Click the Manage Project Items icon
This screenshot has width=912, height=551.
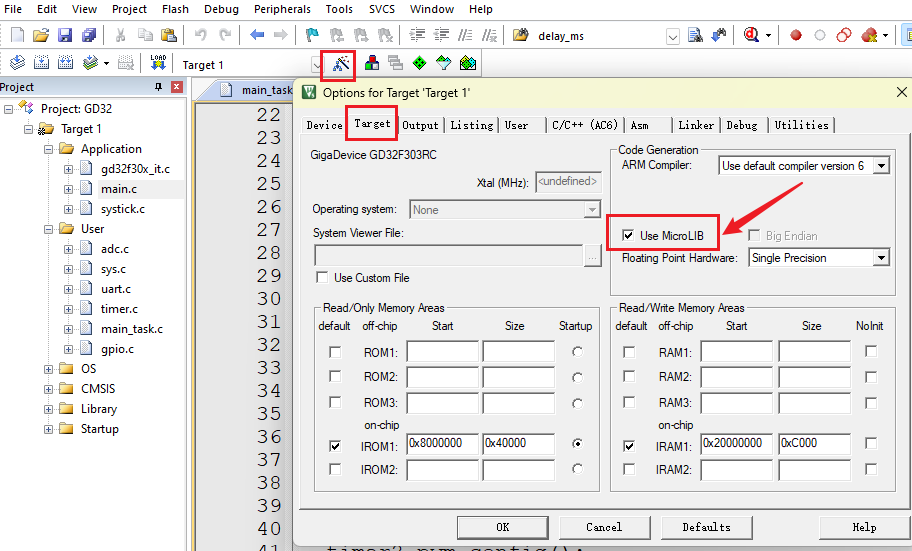(371, 63)
